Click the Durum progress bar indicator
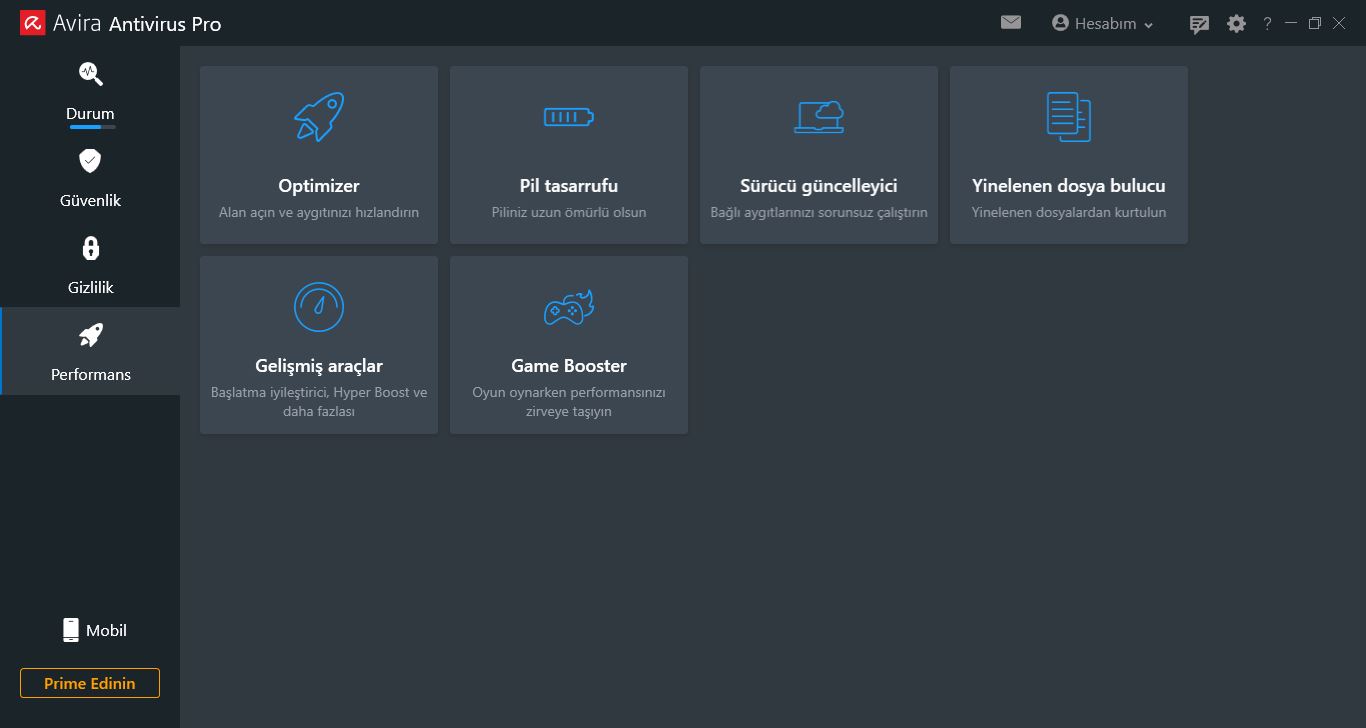Screen dimensions: 1366x728 point(92,127)
